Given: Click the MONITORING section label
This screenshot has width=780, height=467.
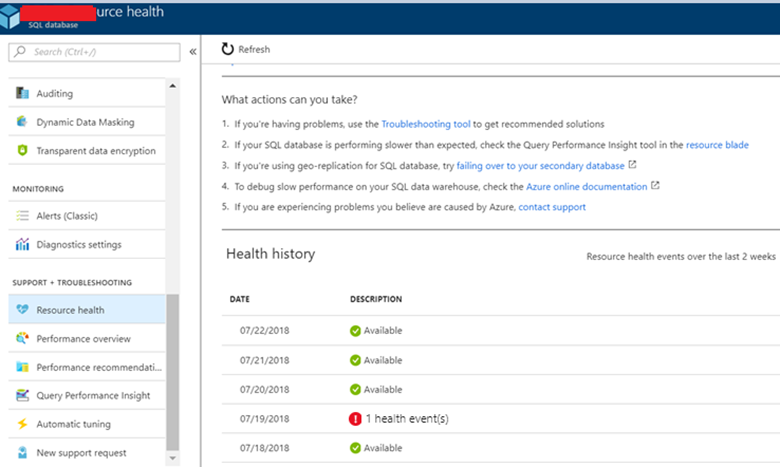Looking at the screenshot, I should [38, 189].
